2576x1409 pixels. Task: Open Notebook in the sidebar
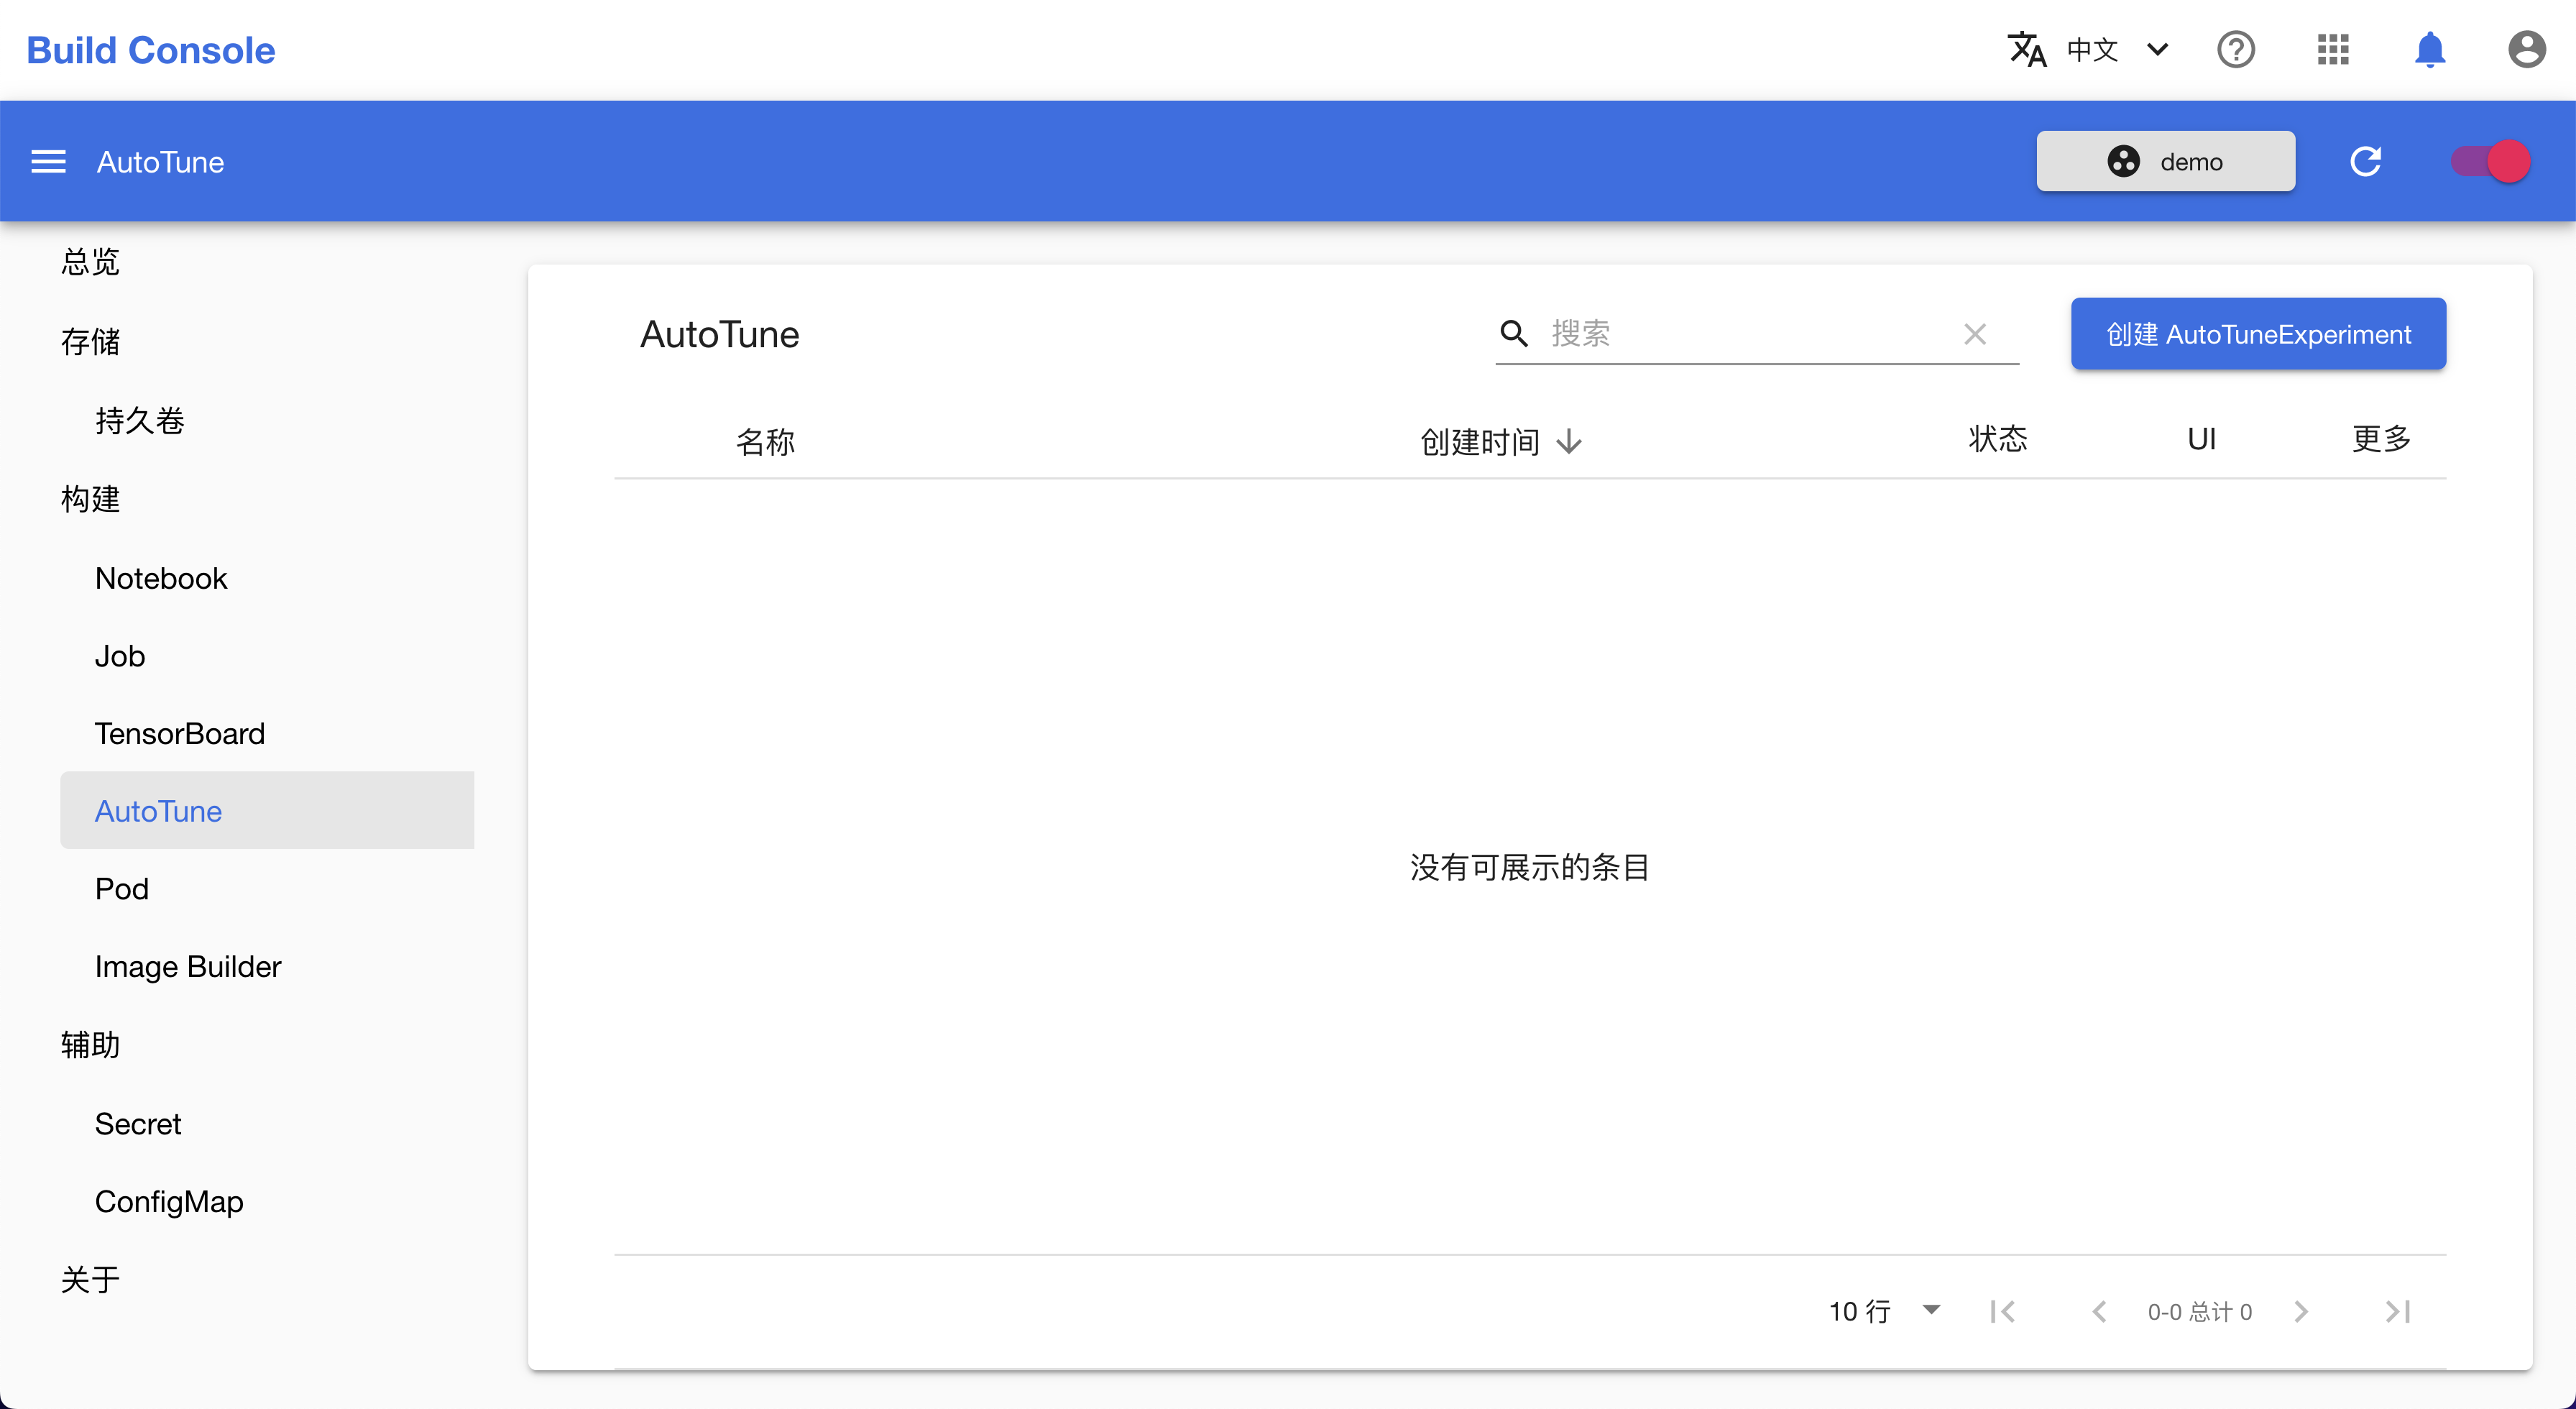[x=161, y=578]
